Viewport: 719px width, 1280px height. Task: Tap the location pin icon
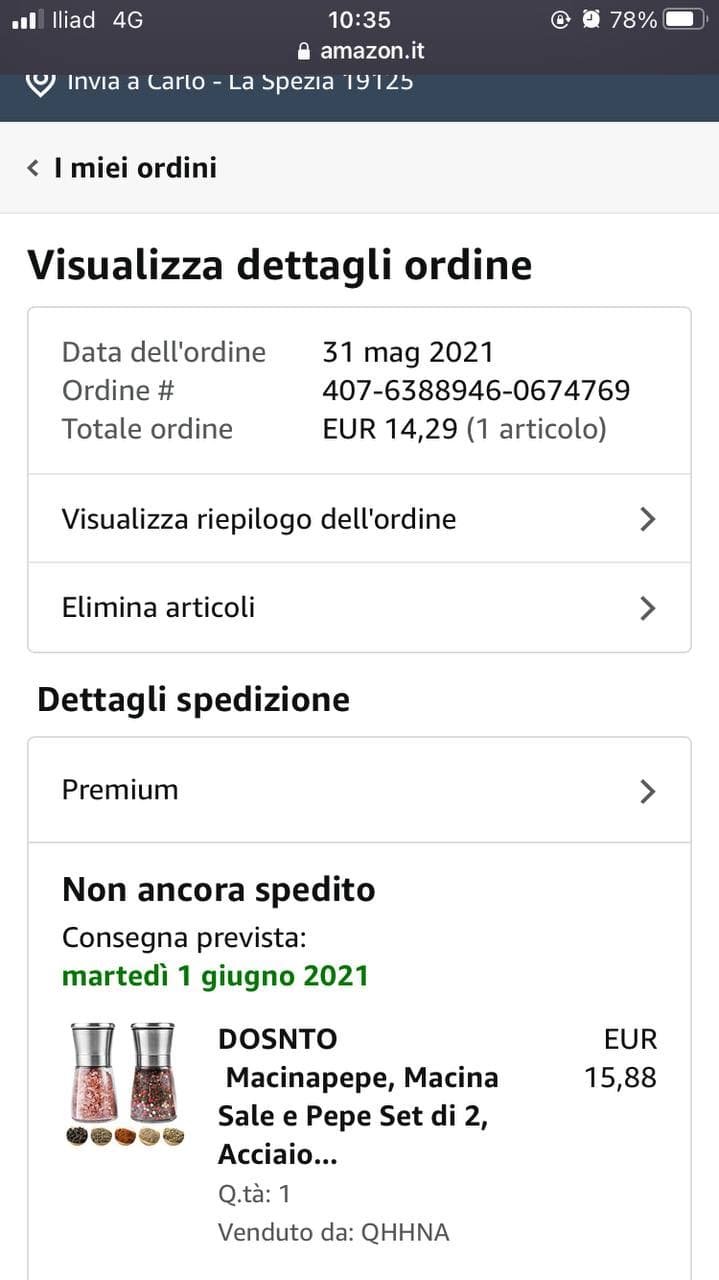(x=39, y=83)
